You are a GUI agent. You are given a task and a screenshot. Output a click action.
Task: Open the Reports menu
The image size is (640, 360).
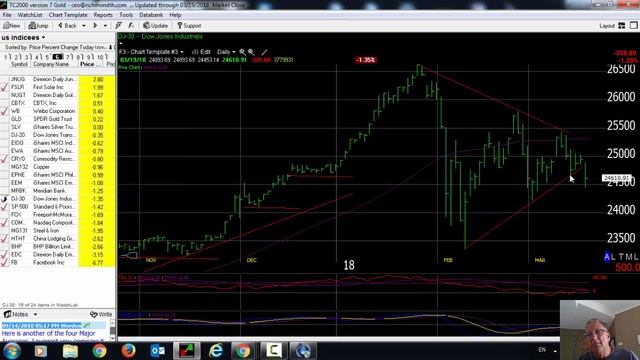point(103,15)
